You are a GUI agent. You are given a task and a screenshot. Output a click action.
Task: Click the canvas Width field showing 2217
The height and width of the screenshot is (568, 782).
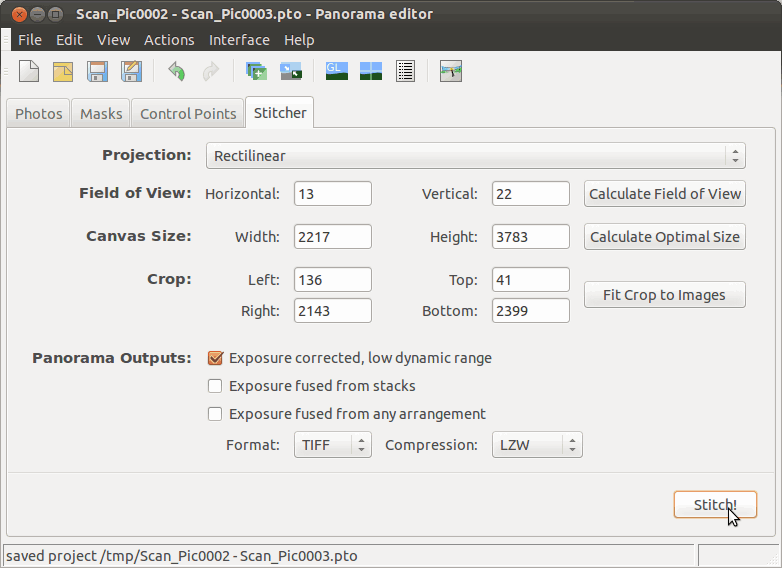333,236
